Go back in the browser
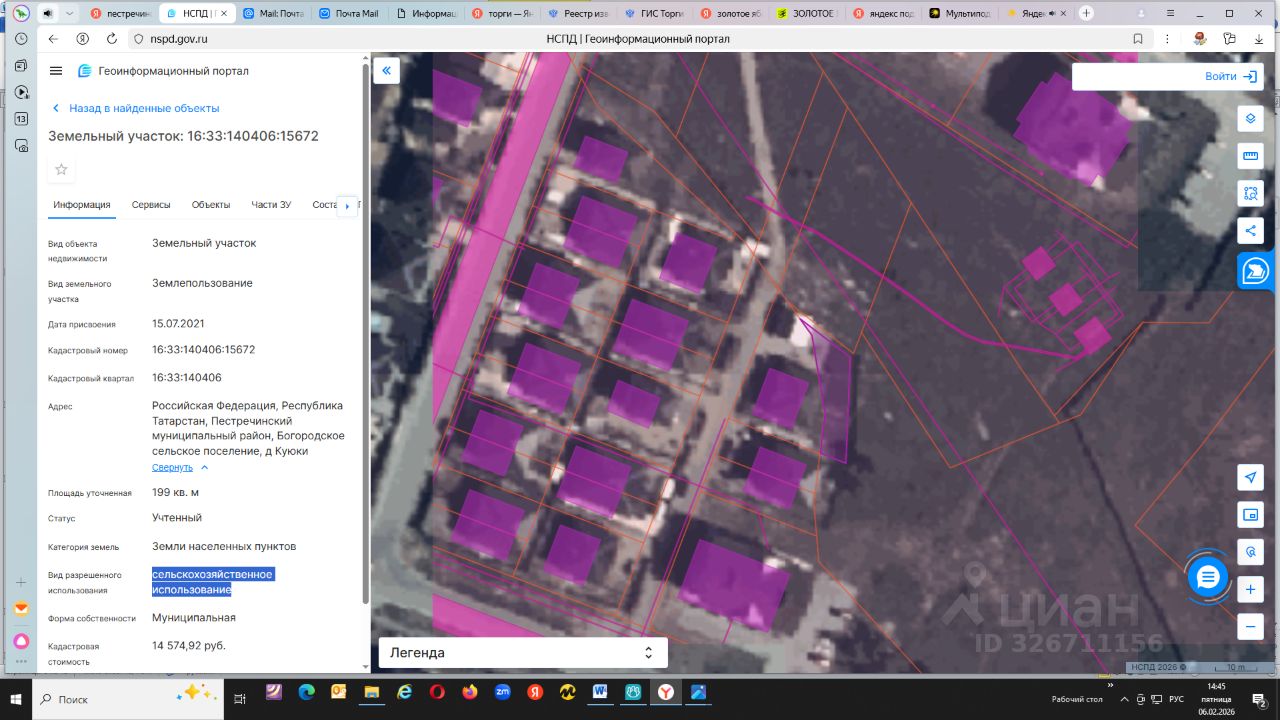 click(x=52, y=39)
